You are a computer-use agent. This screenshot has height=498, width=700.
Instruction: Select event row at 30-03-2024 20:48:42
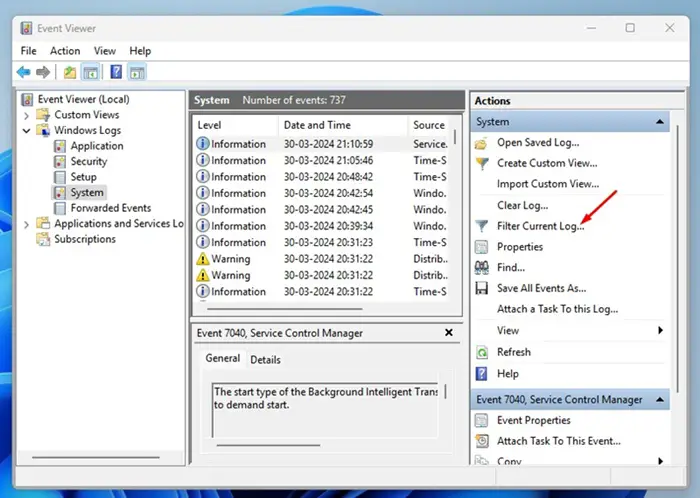point(321,177)
